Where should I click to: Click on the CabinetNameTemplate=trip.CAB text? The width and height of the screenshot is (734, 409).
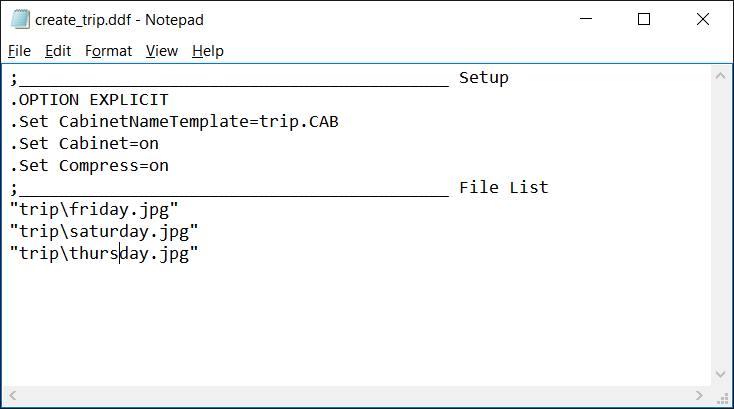point(198,122)
